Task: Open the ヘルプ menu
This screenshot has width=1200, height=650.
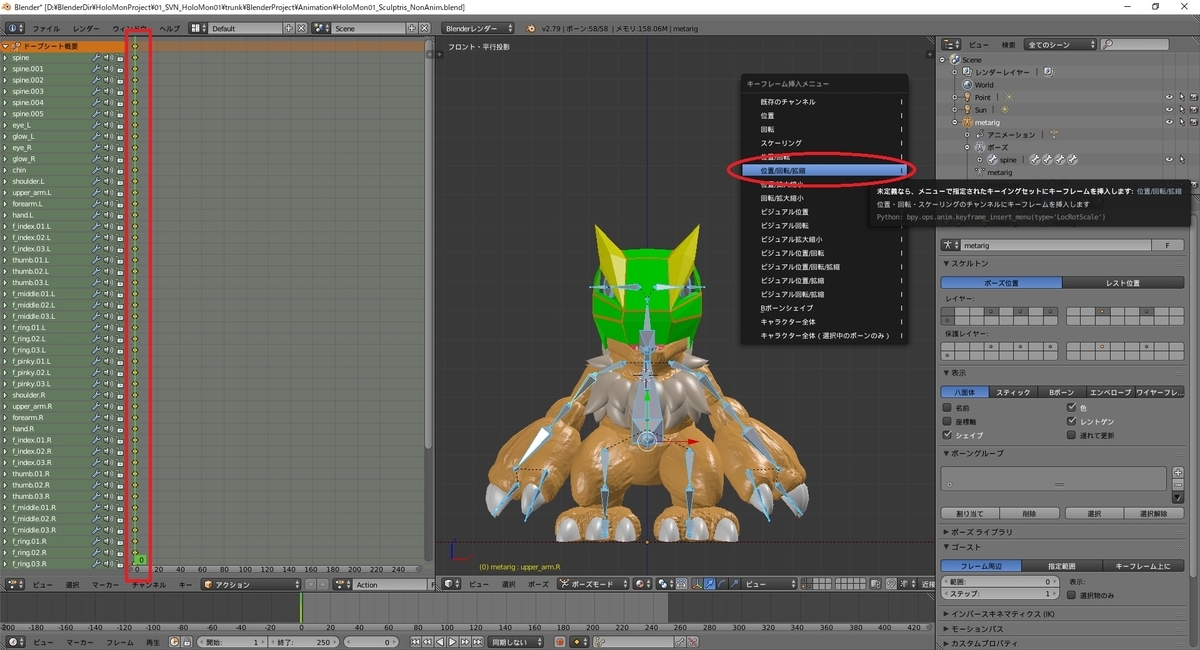Action: tap(170, 29)
